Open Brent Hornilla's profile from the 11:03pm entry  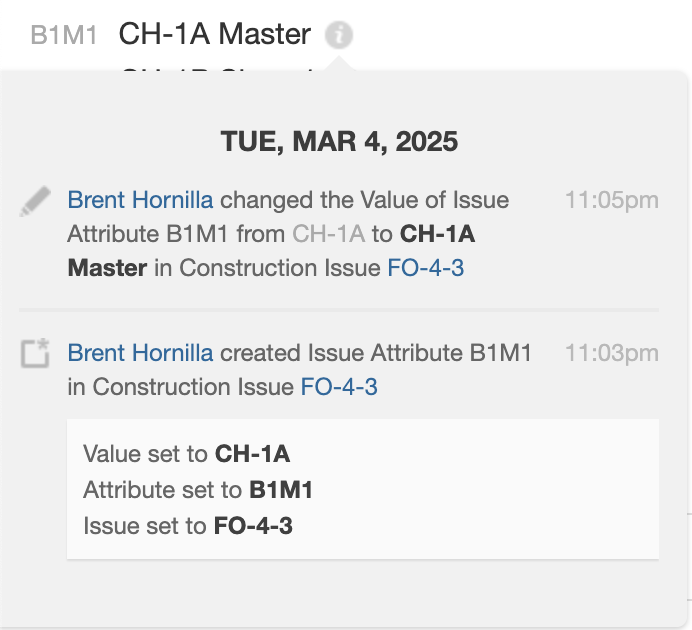tap(140, 353)
